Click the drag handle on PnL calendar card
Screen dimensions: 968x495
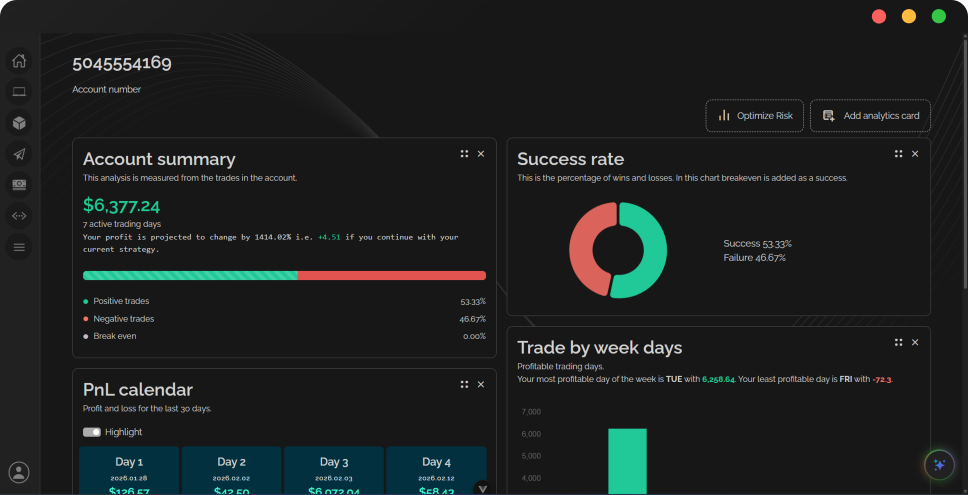[x=464, y=384]
